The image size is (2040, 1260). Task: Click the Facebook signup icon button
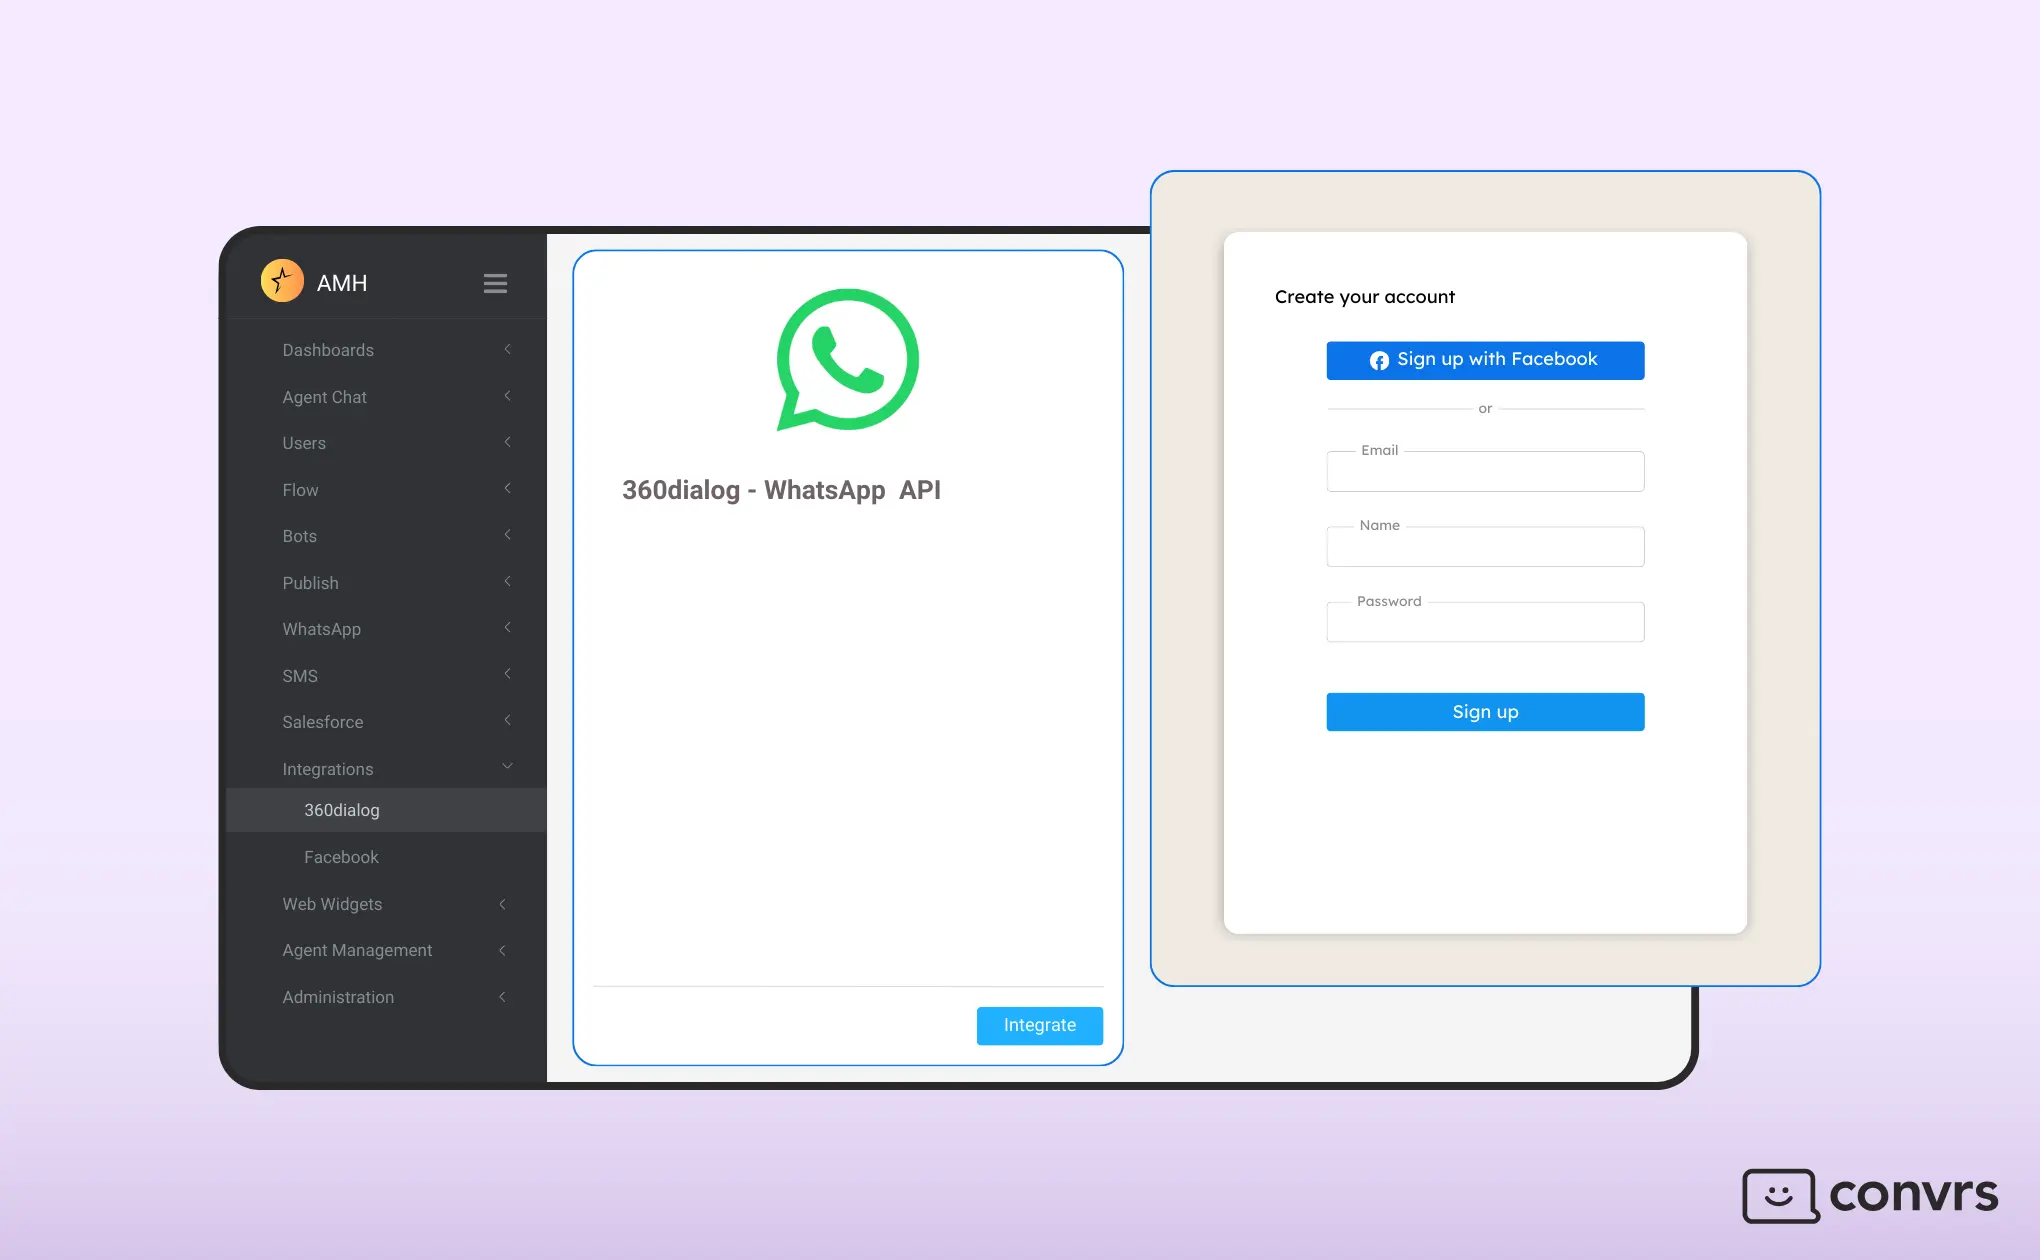[1378, 360]
